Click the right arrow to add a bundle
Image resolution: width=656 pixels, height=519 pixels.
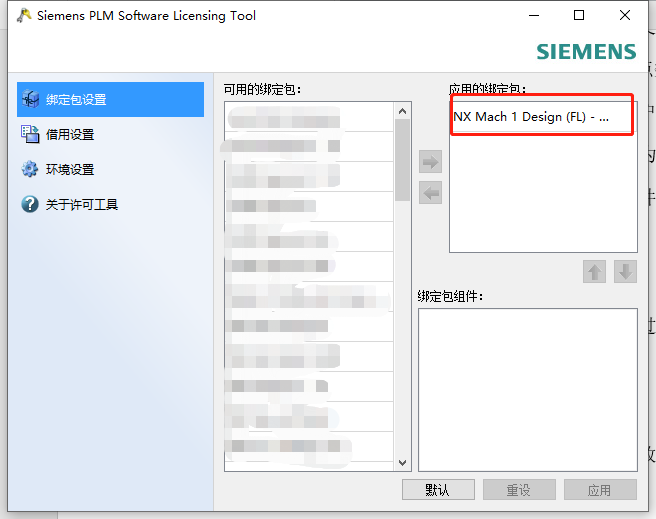click(430, 161)
